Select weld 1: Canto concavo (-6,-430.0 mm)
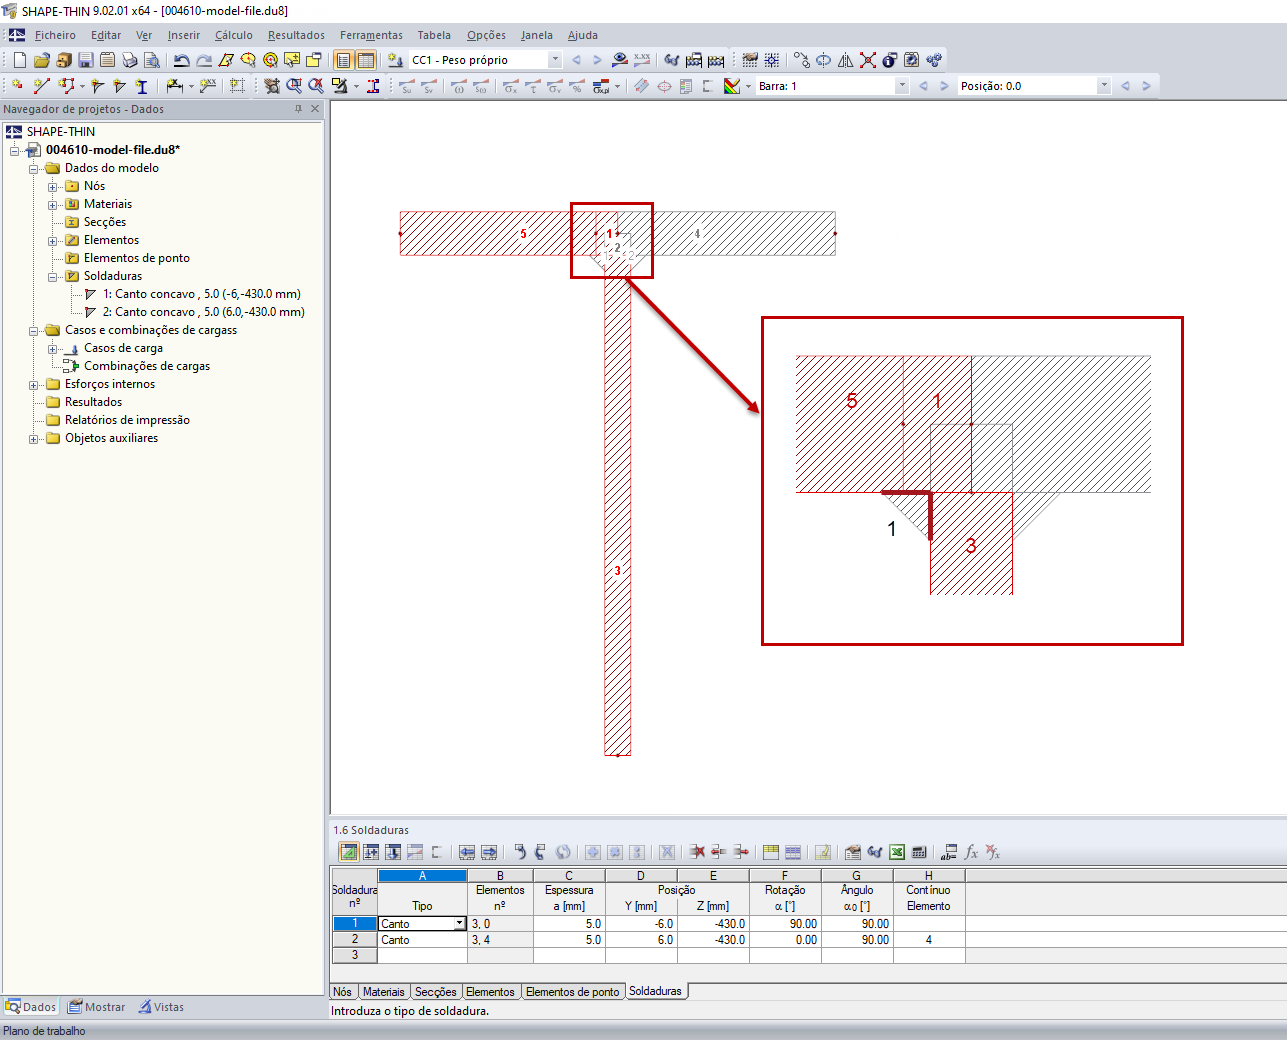Viewport: 1287px width, 1040px height. click(201, 294)
